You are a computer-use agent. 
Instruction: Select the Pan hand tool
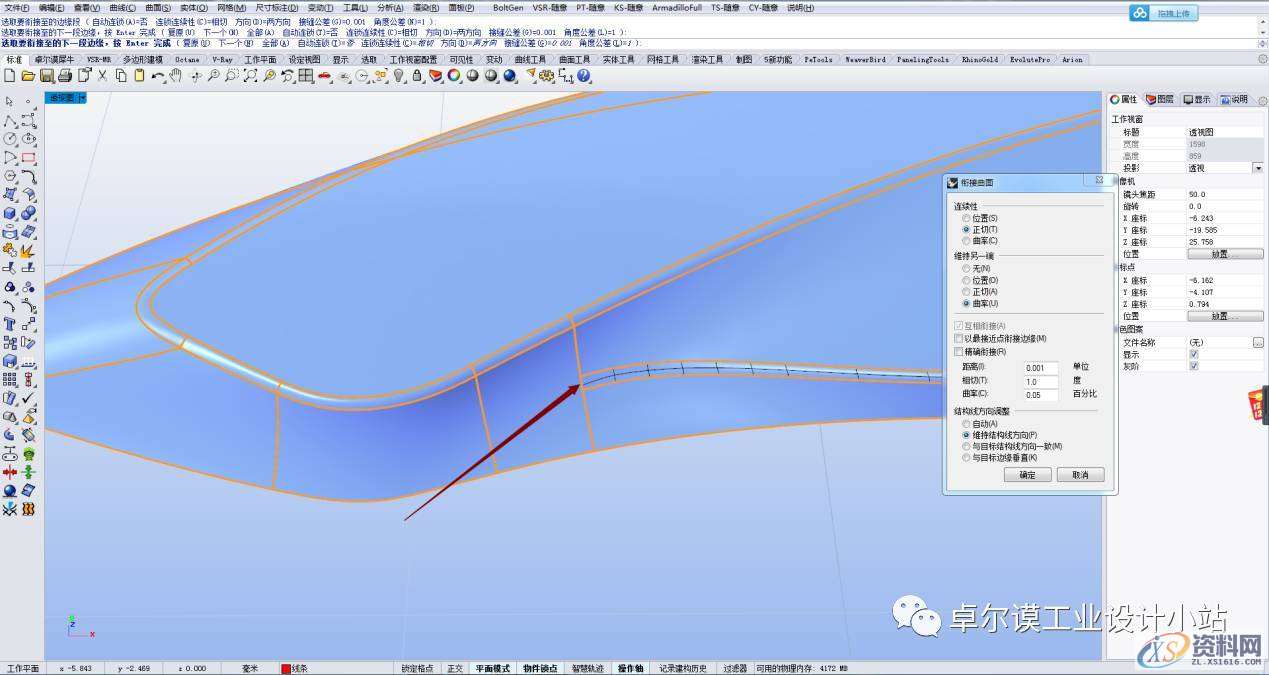click(176, 76)
